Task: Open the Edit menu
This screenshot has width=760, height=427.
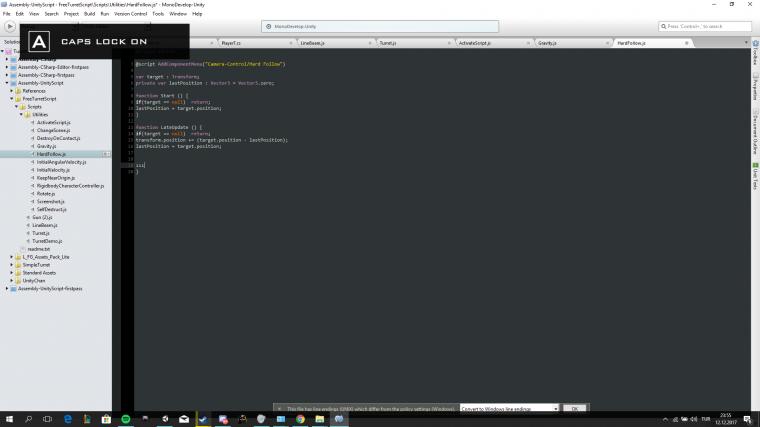Action: (19, 14)
